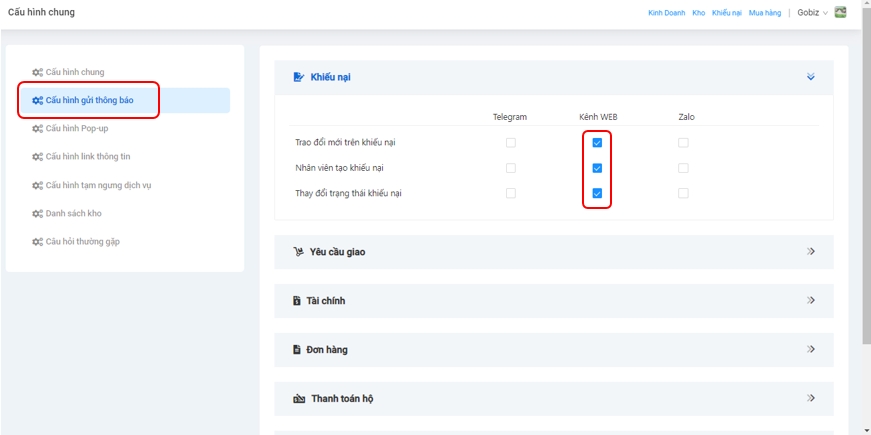
Task: Open Cấu hình link thông tin menu item
Action: [88, 157]
